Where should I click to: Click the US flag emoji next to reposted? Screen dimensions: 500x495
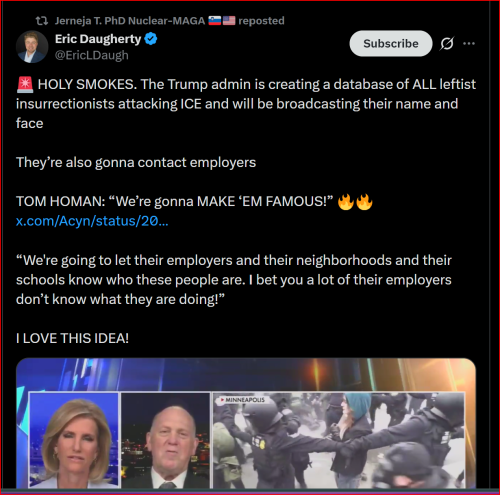(x=229, y=21)
